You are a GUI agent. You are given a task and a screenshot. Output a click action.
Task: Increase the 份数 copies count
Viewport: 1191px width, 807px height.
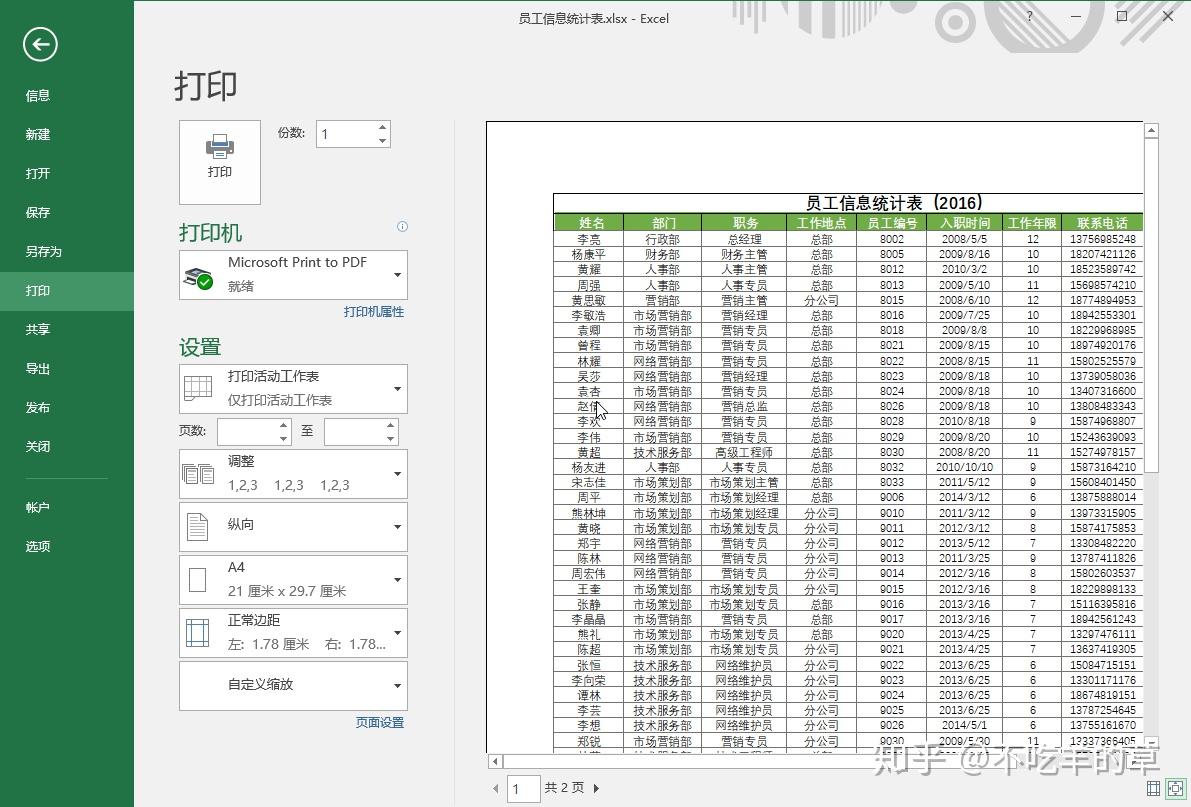click(383, 128)
